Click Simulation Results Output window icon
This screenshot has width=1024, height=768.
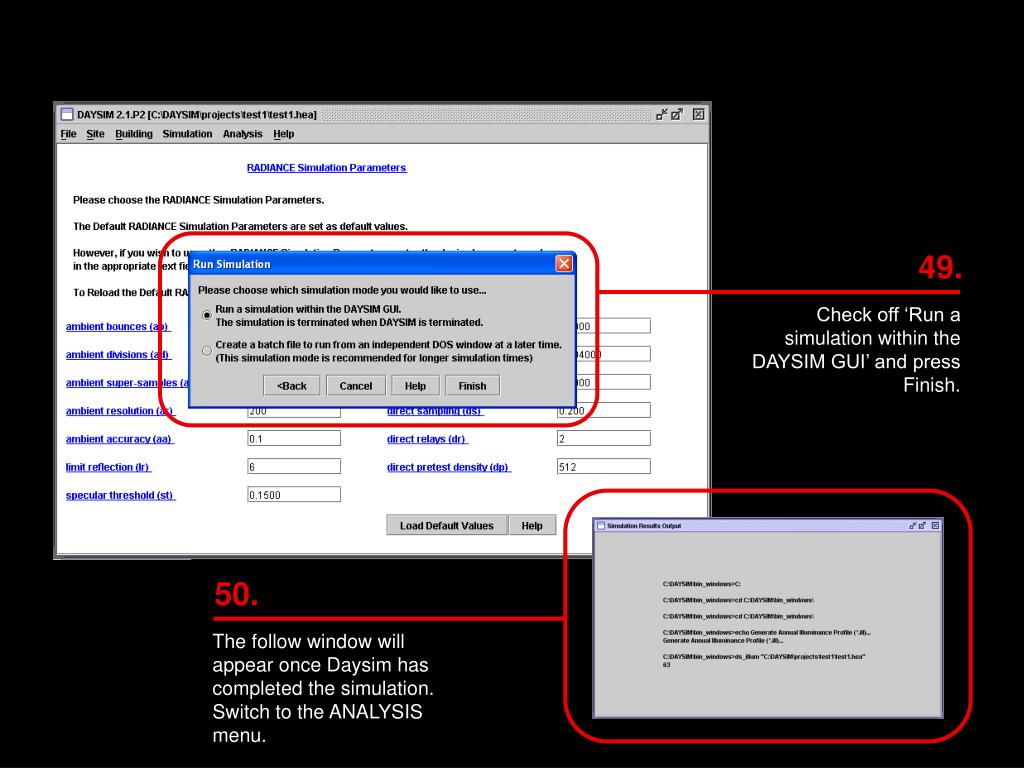601,526
